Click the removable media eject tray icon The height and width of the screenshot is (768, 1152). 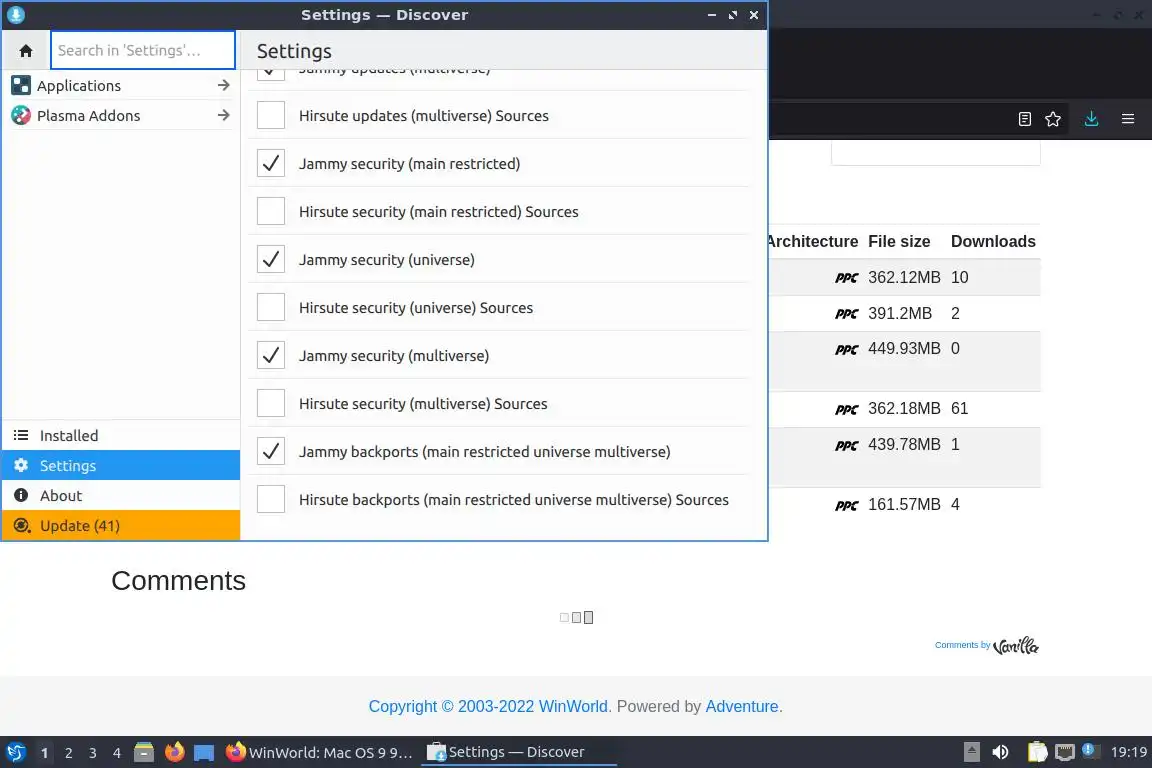coord(971,752)
